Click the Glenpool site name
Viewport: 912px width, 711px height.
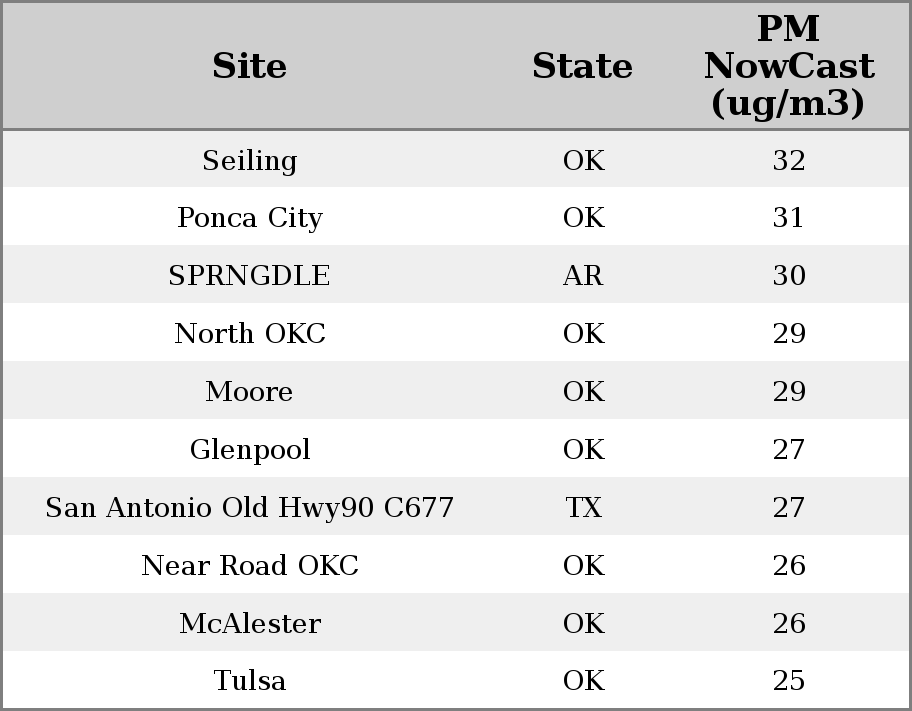pyautogui.click(x=249, y=450)
